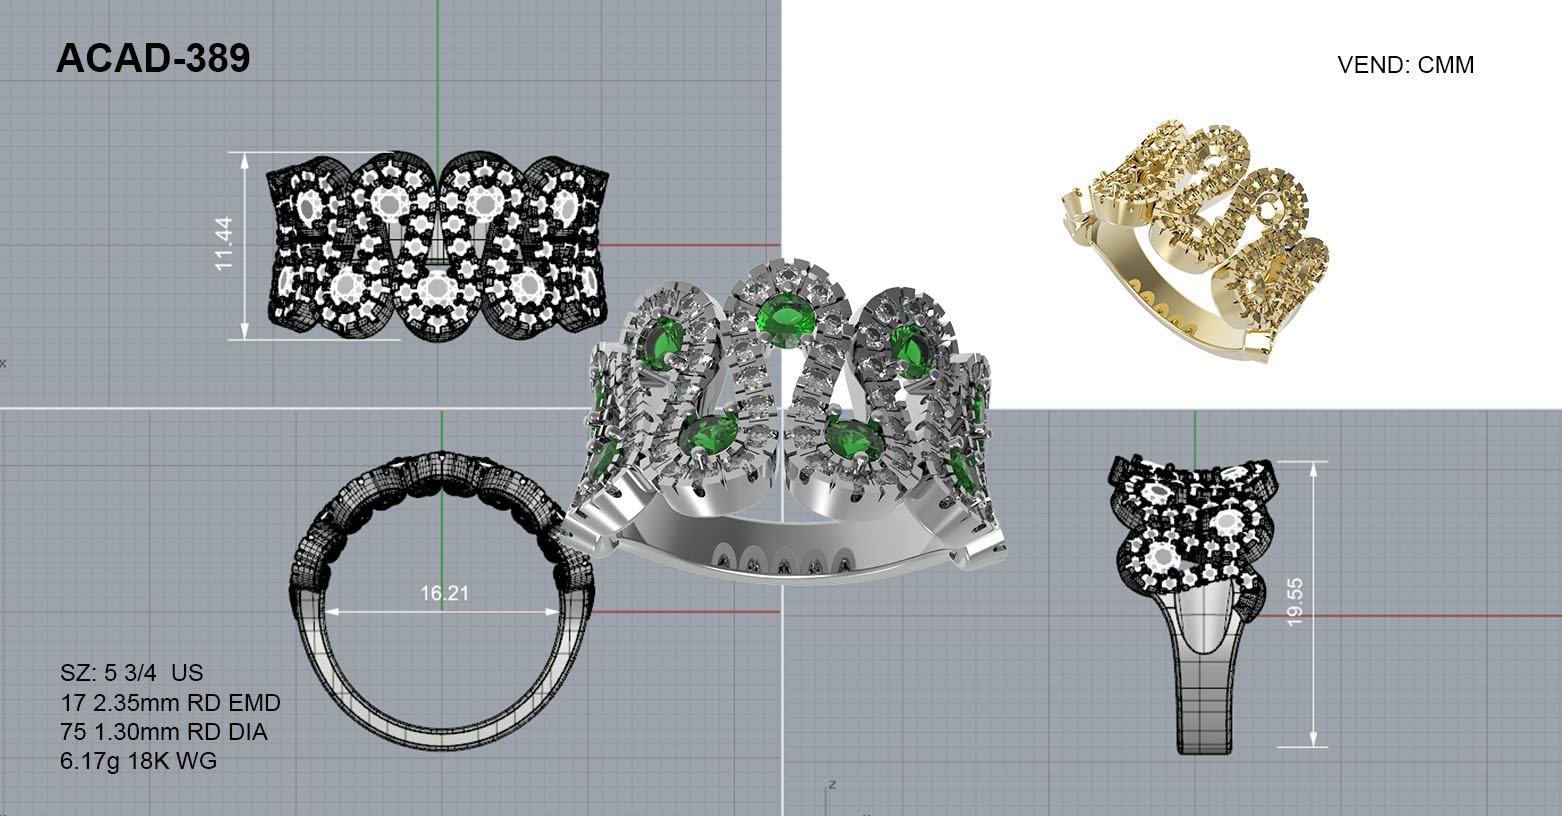The height and width of the screenshot is (816, 1562).
Task: Click the yellow gold ring render
Action: point(1195,240)
